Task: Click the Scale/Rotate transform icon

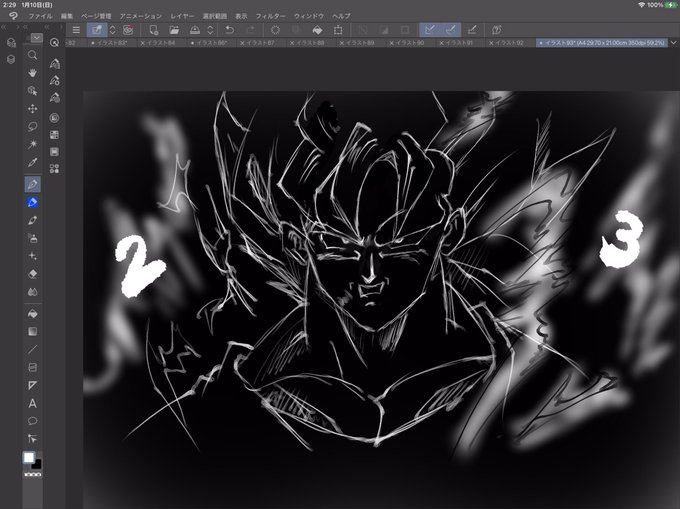Action: click(x=338, y=29)
